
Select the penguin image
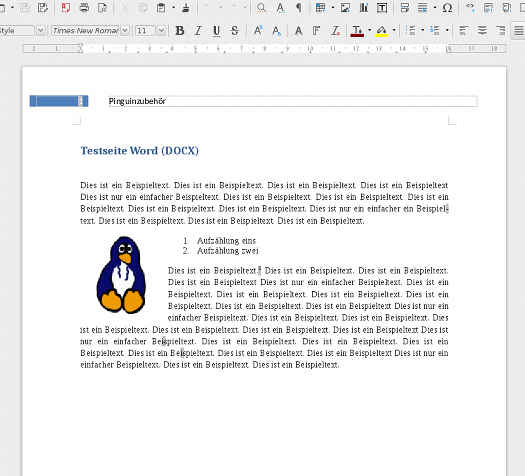122,275
